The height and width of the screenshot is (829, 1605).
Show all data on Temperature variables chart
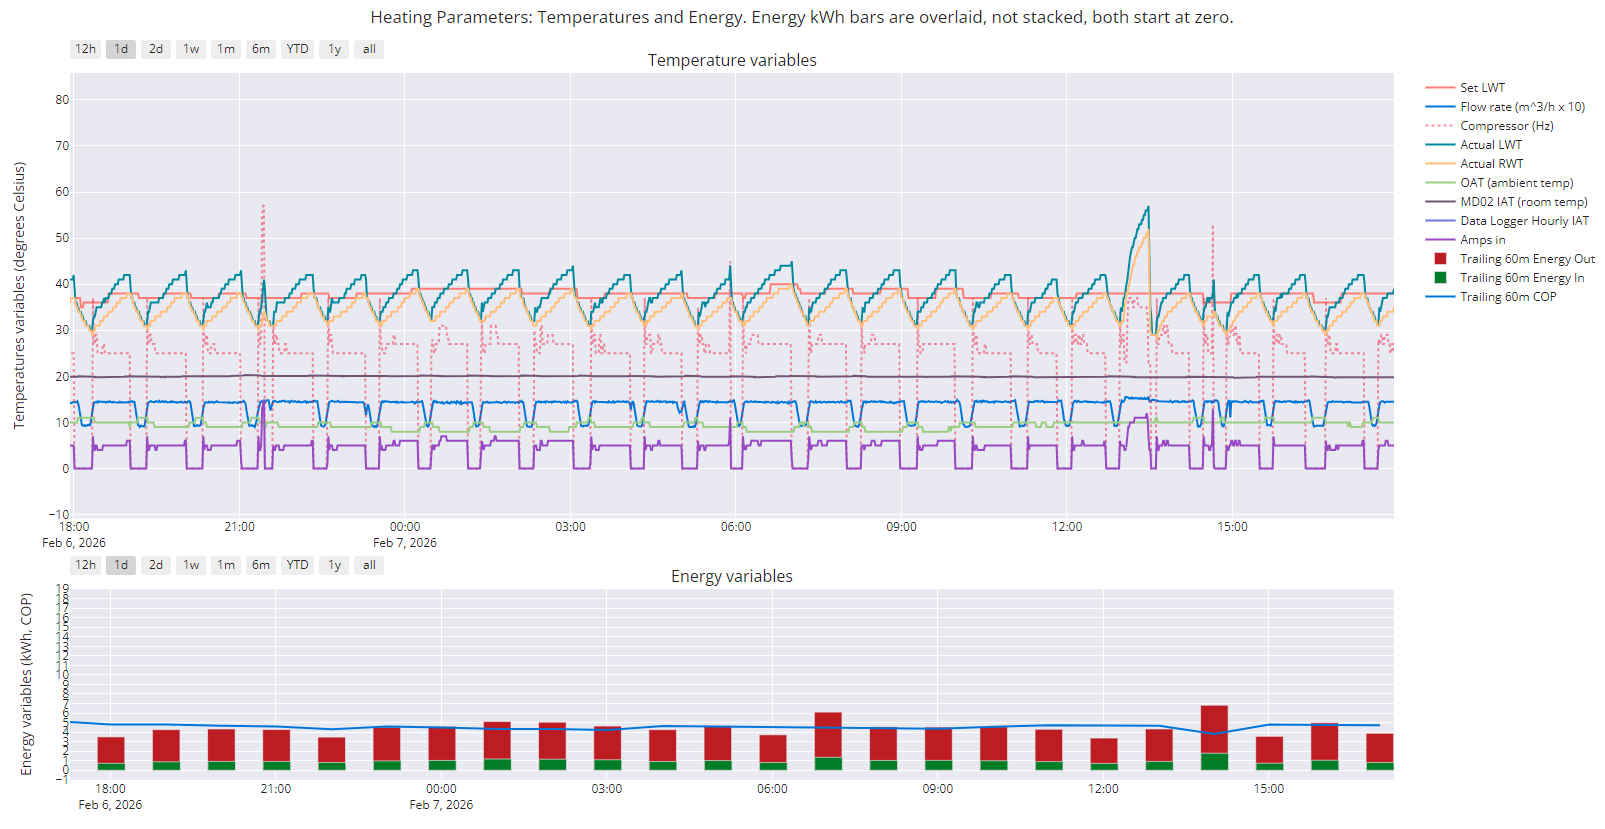click(369, 49)
